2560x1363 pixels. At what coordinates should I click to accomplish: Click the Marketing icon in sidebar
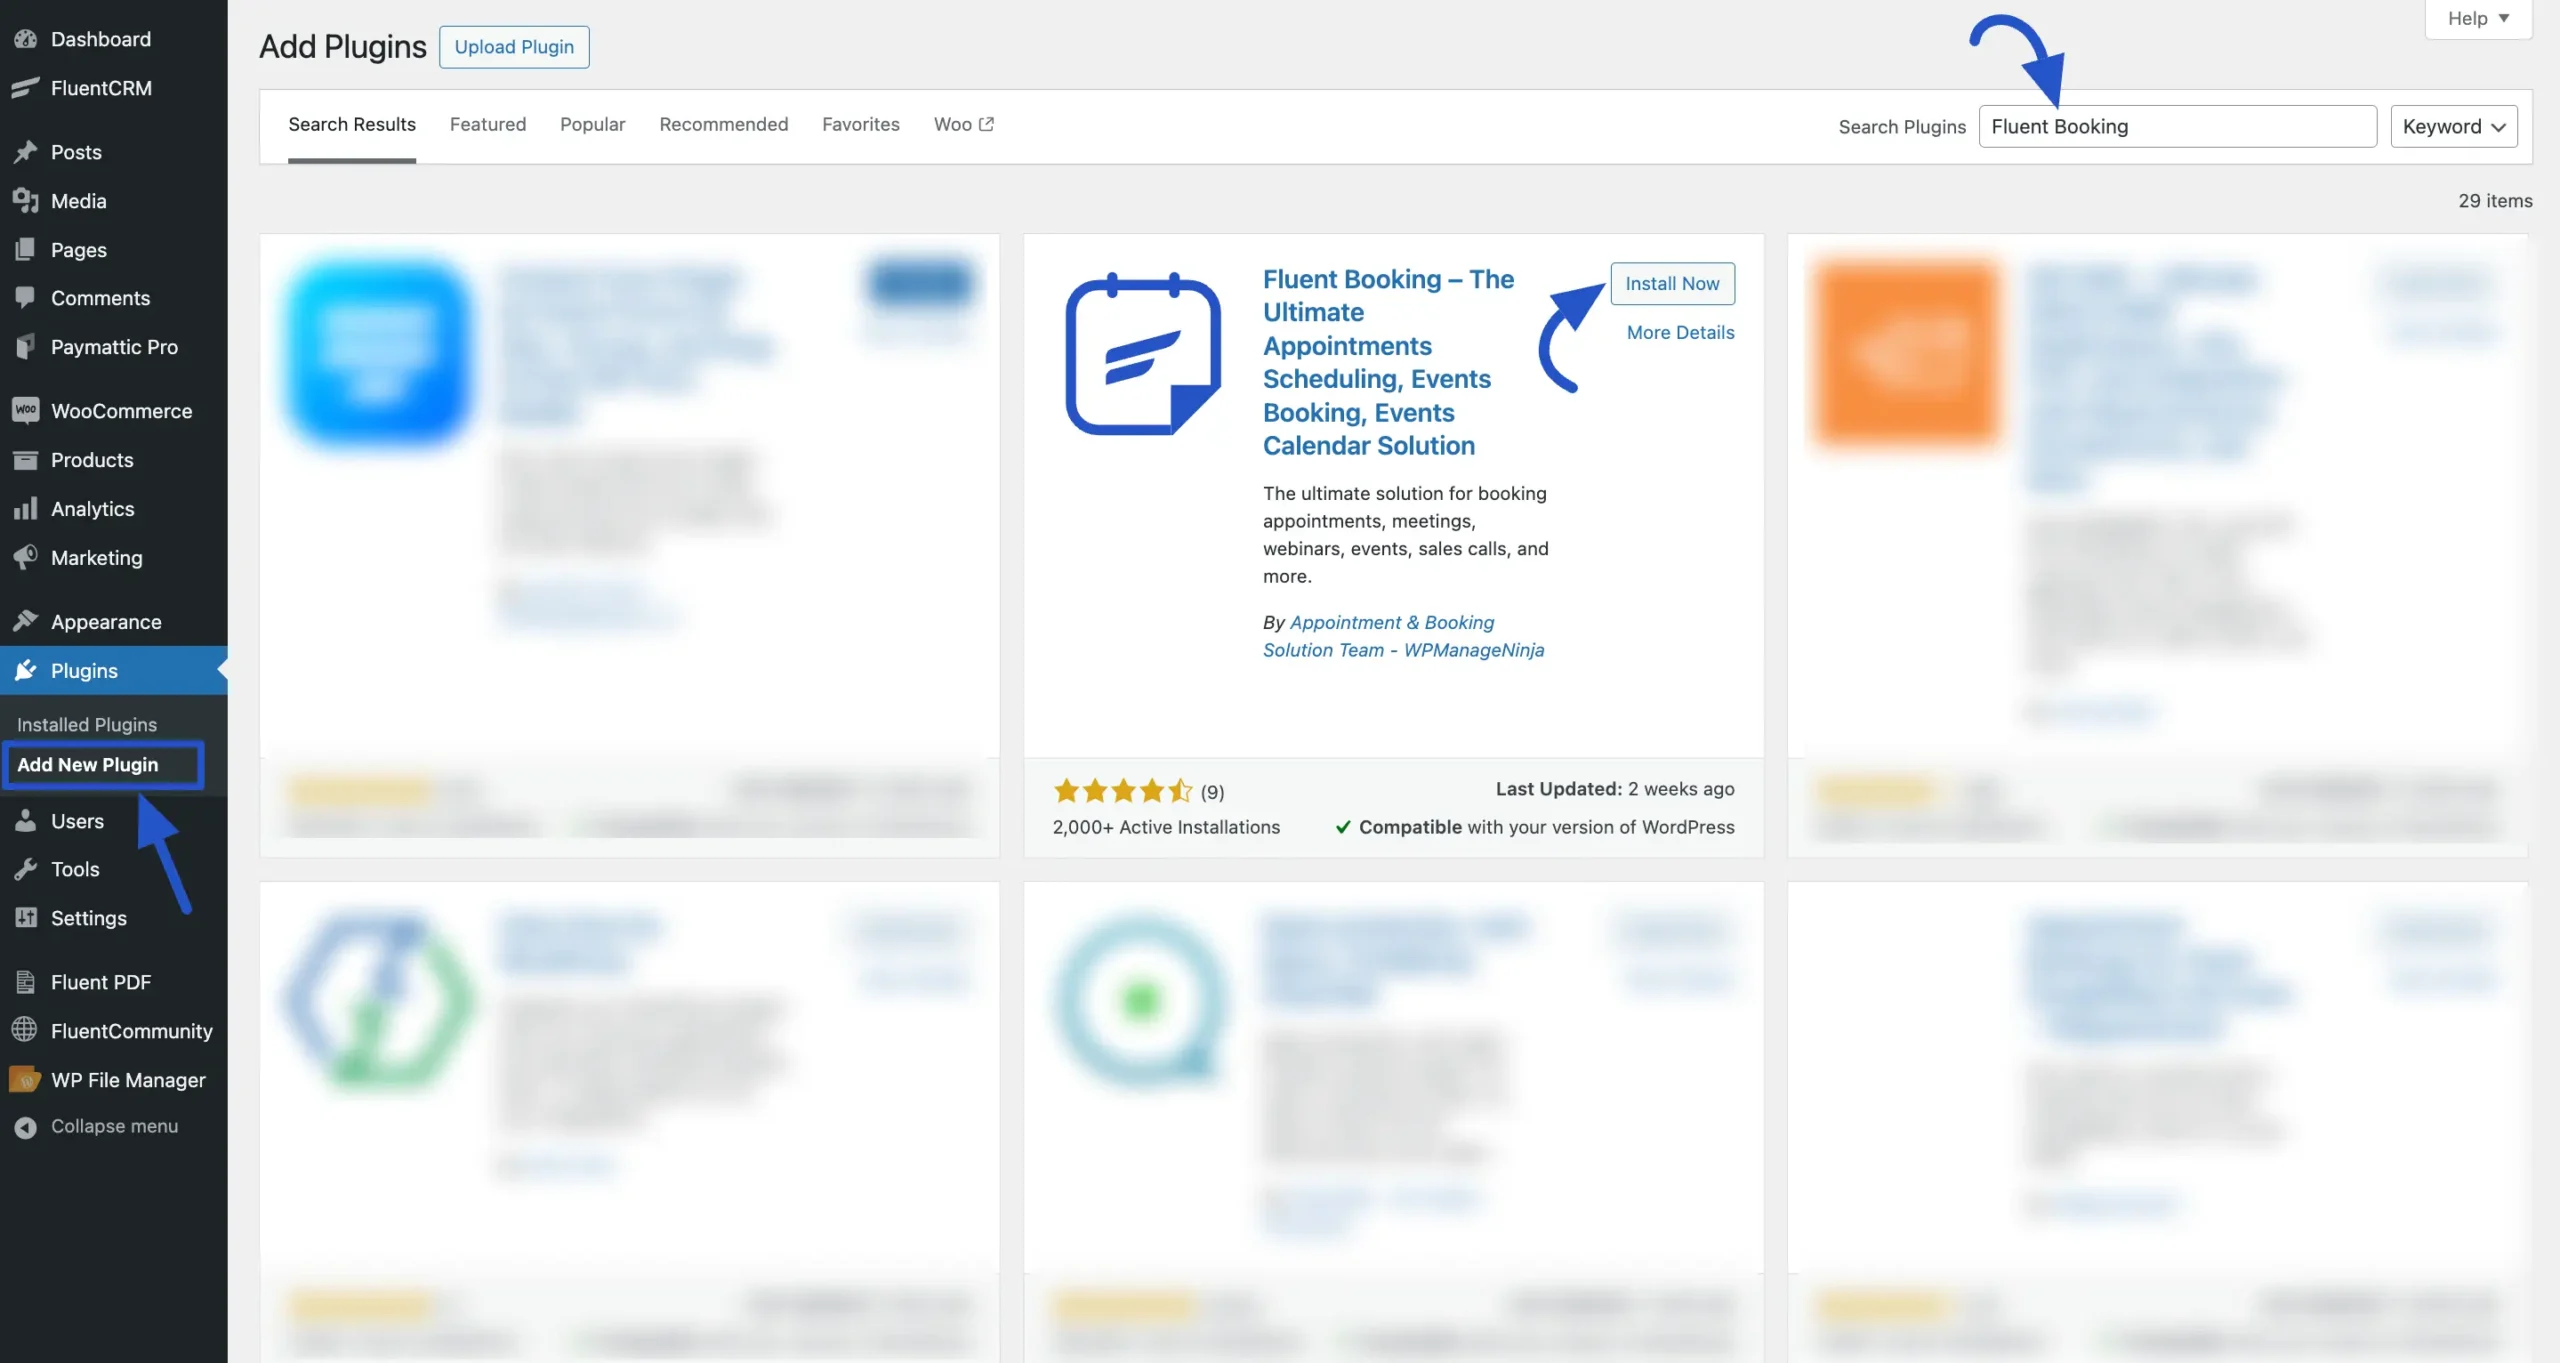(25, 557)
